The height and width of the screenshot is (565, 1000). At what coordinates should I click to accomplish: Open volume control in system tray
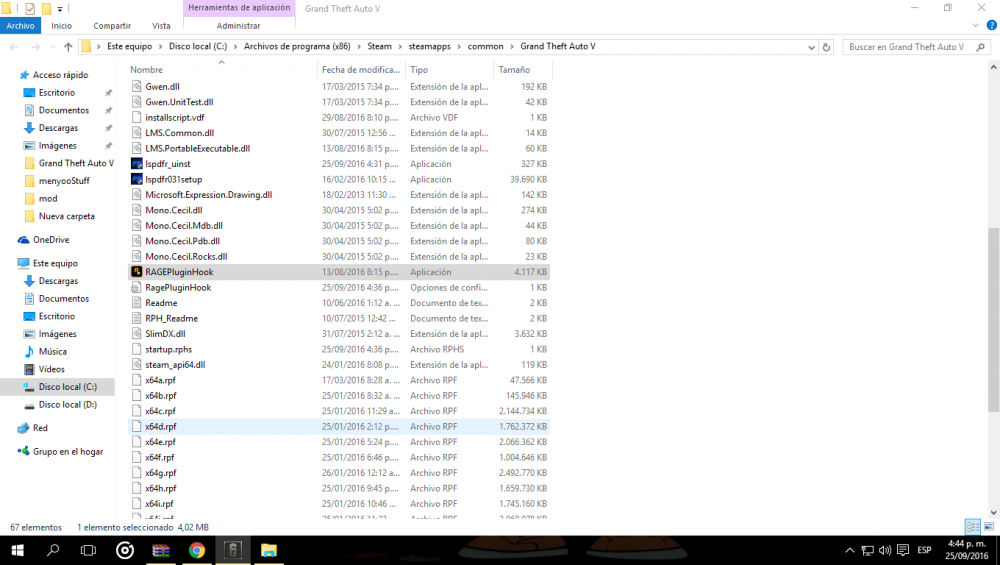point(885,550)
